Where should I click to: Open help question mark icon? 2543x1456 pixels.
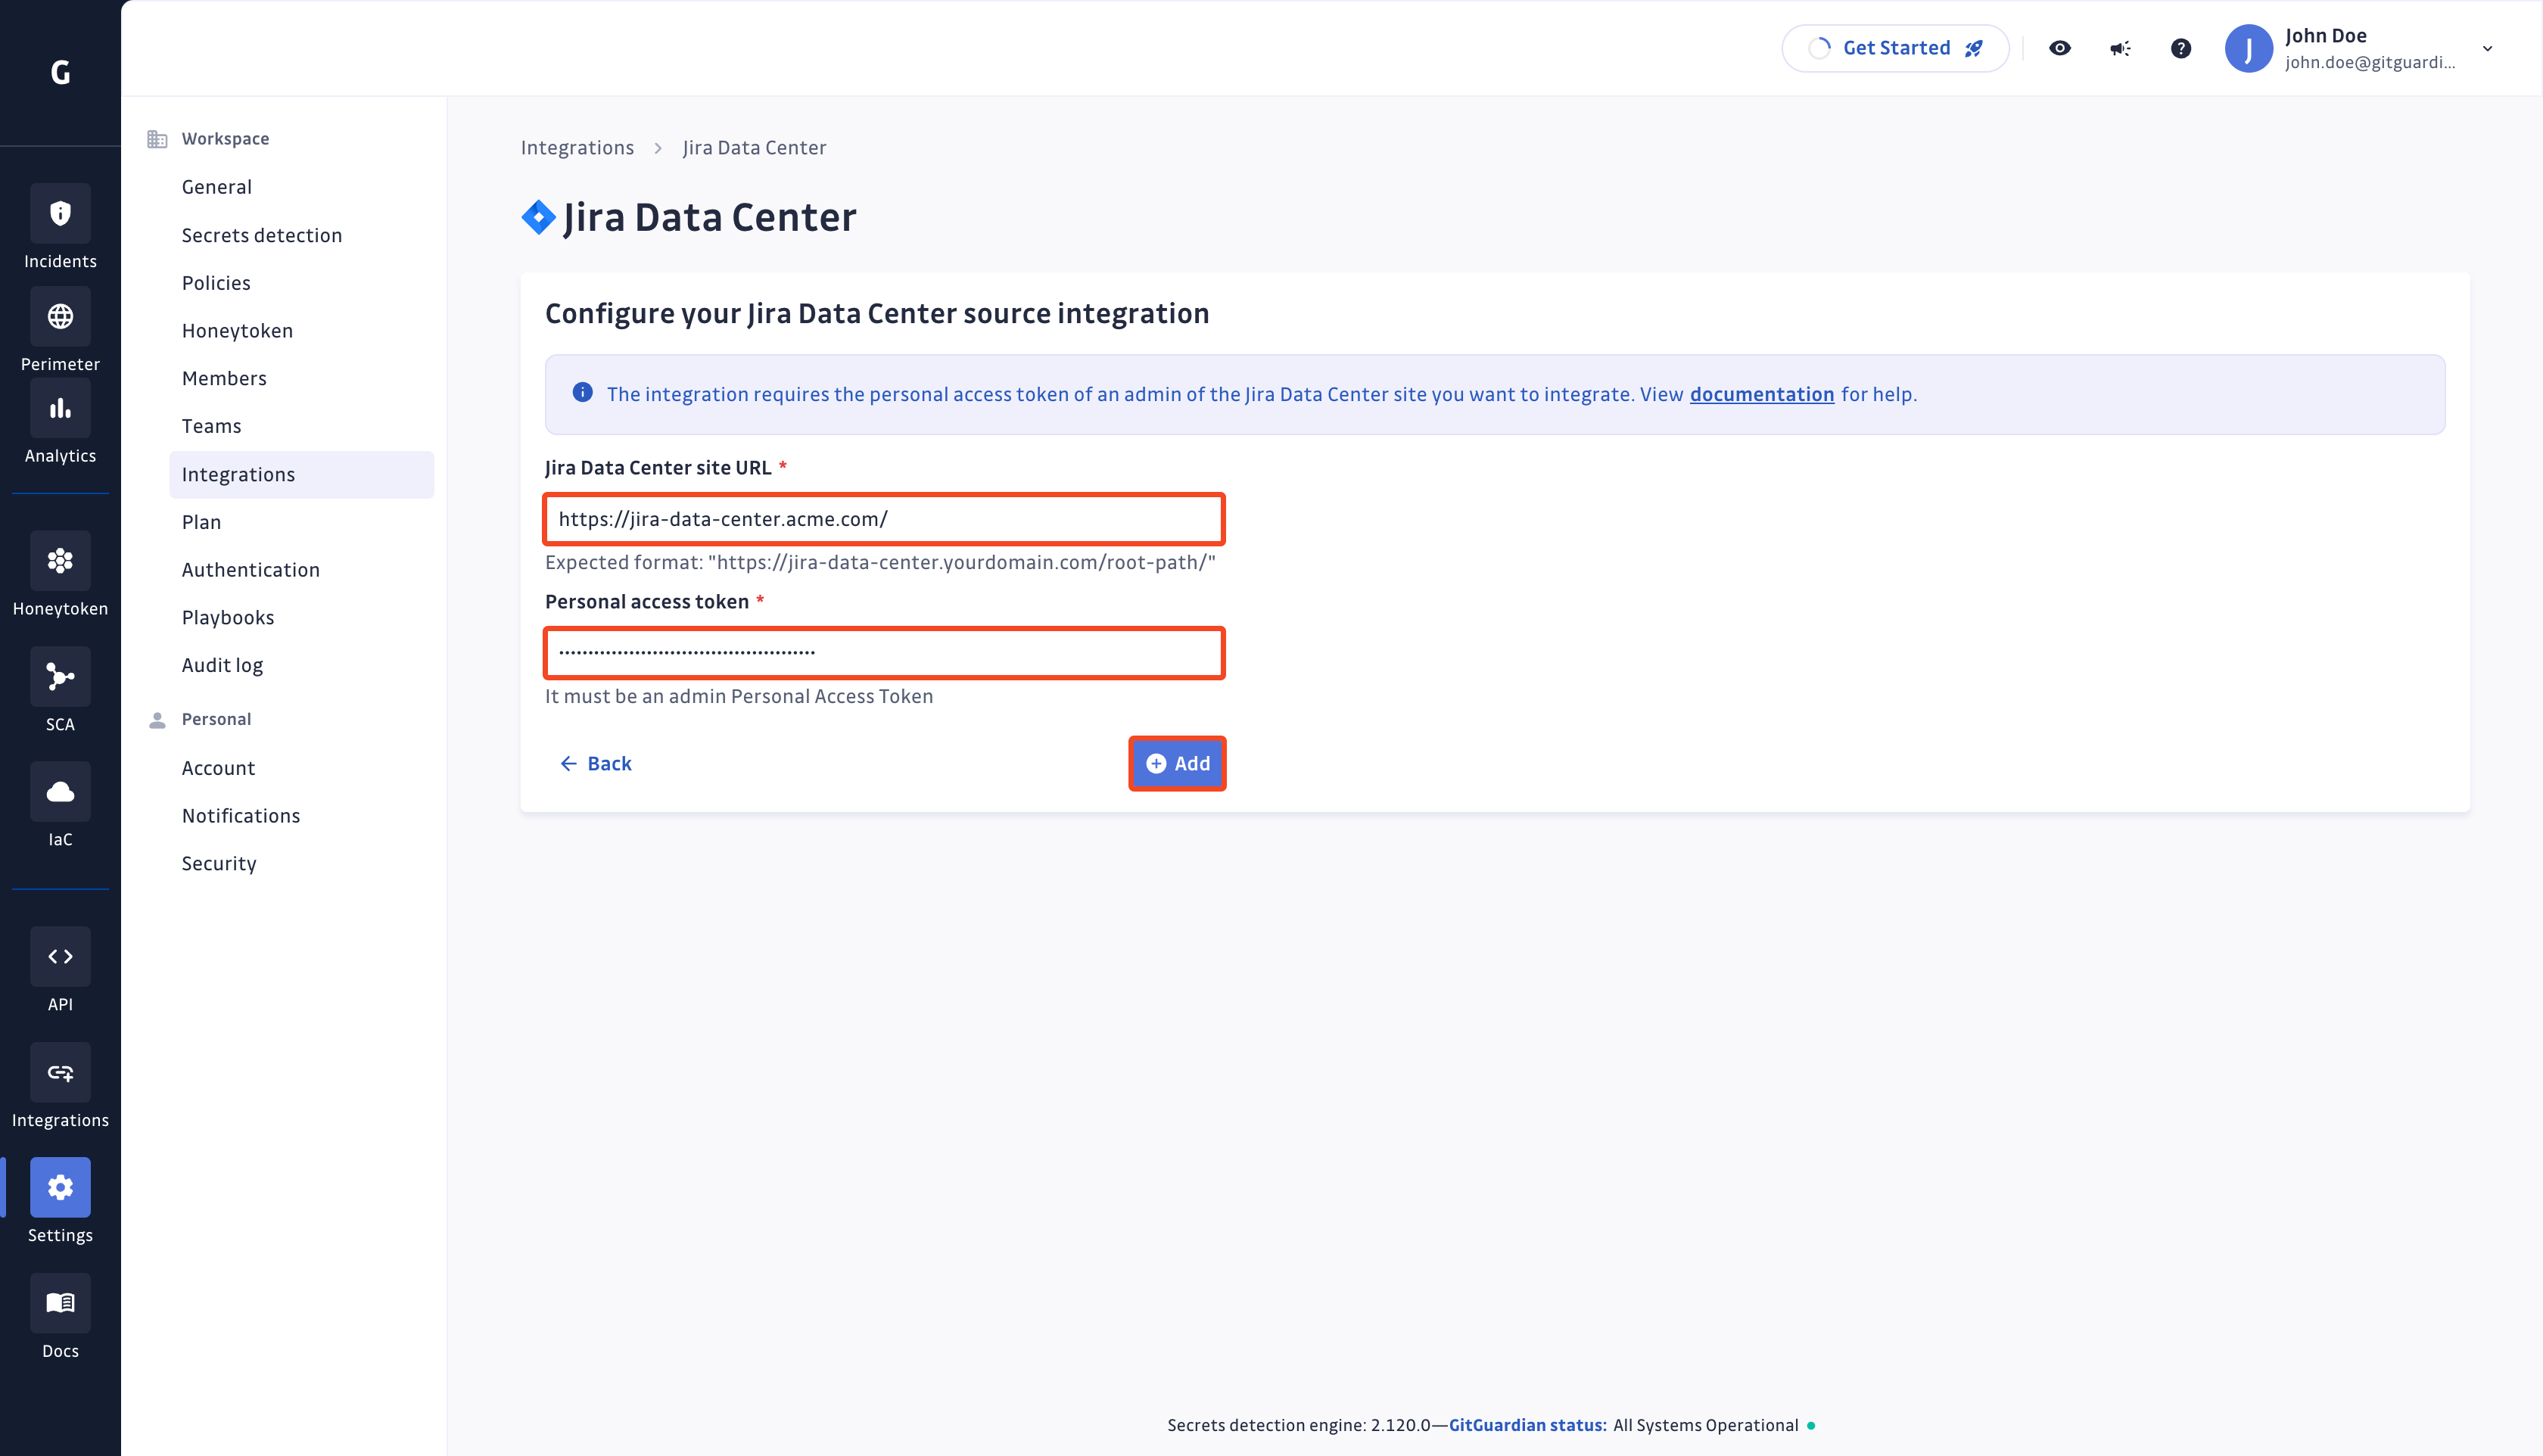(2181, 48)
